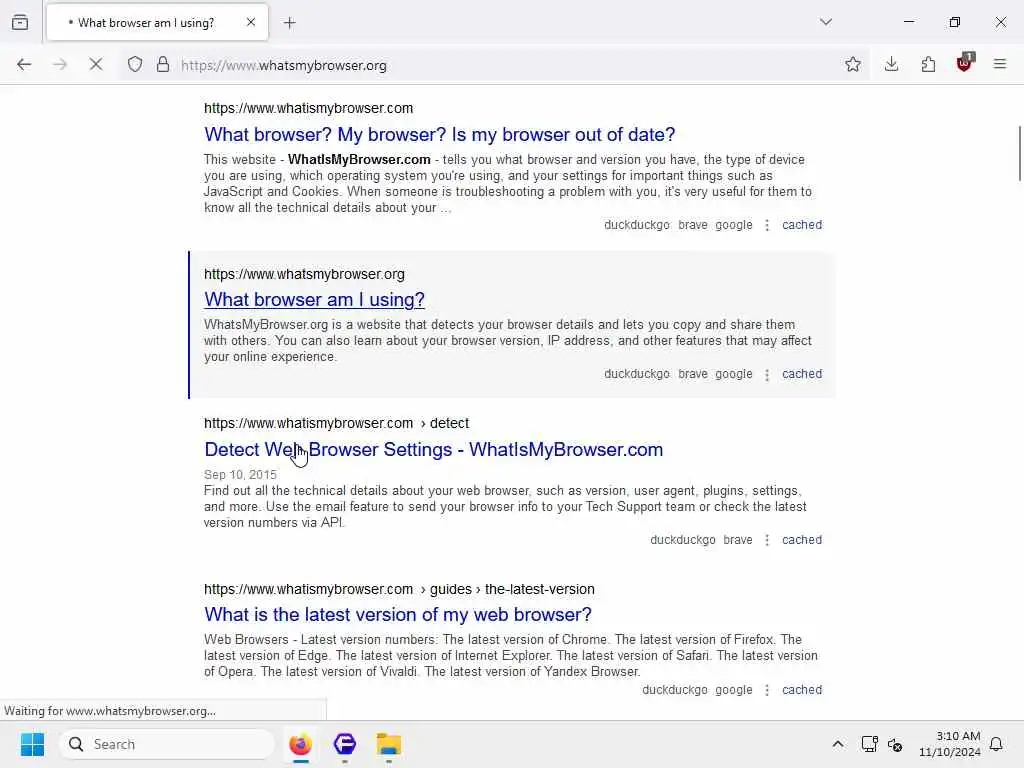Bookmark this page with star icon
1024x768 pixels.
tap(853, 64)
